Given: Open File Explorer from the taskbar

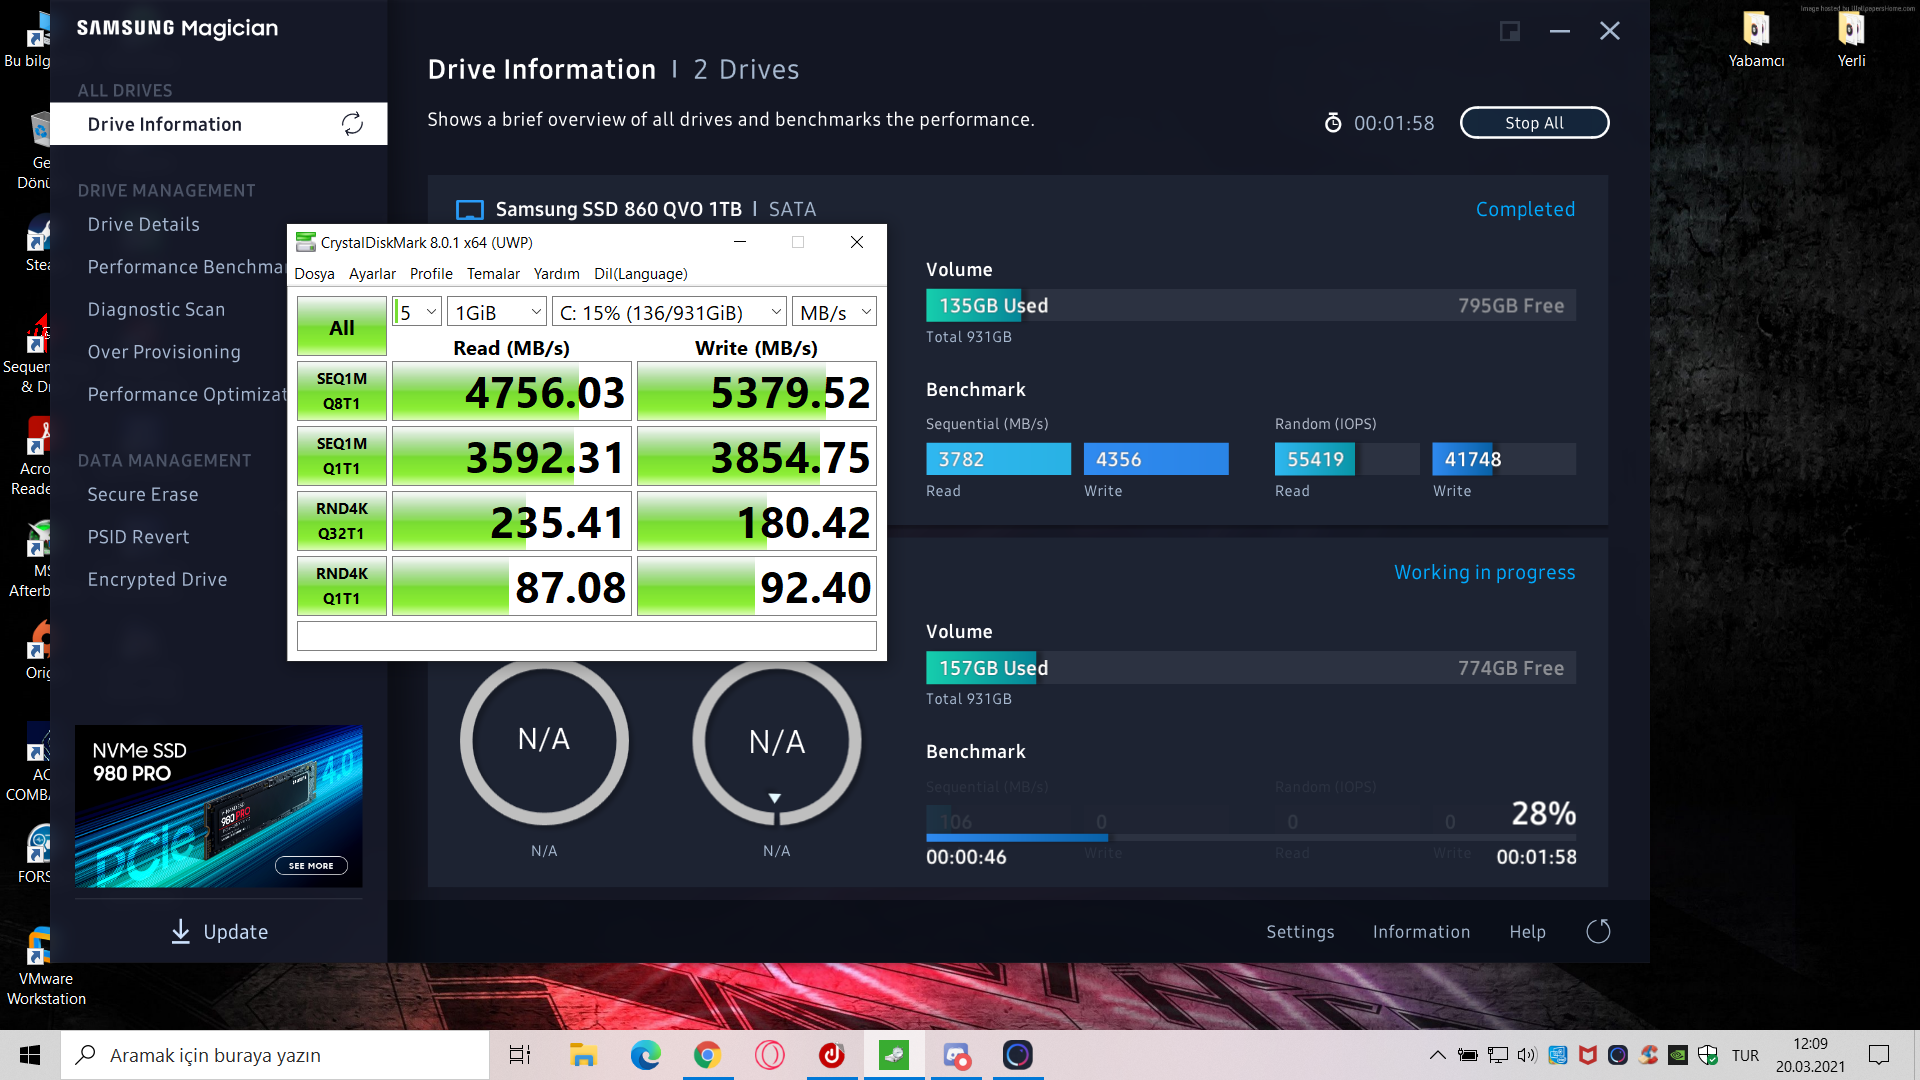Looking at the screenshot, I should click(583, 1055).
